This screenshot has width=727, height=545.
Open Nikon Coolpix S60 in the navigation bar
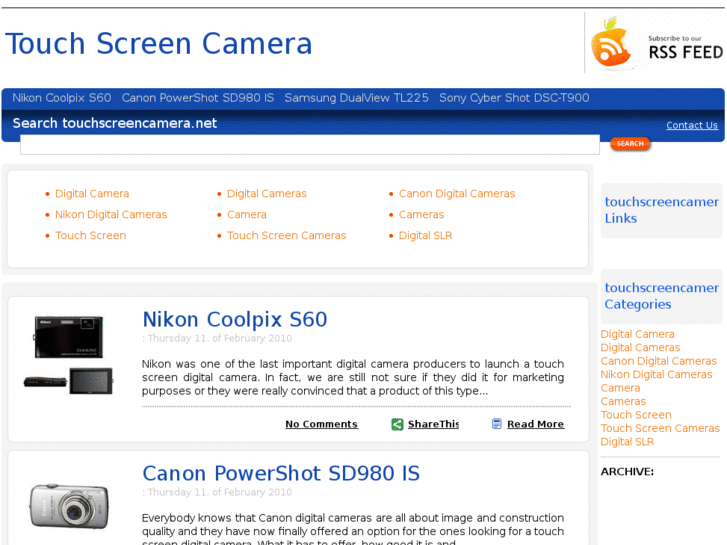point(62,98)
